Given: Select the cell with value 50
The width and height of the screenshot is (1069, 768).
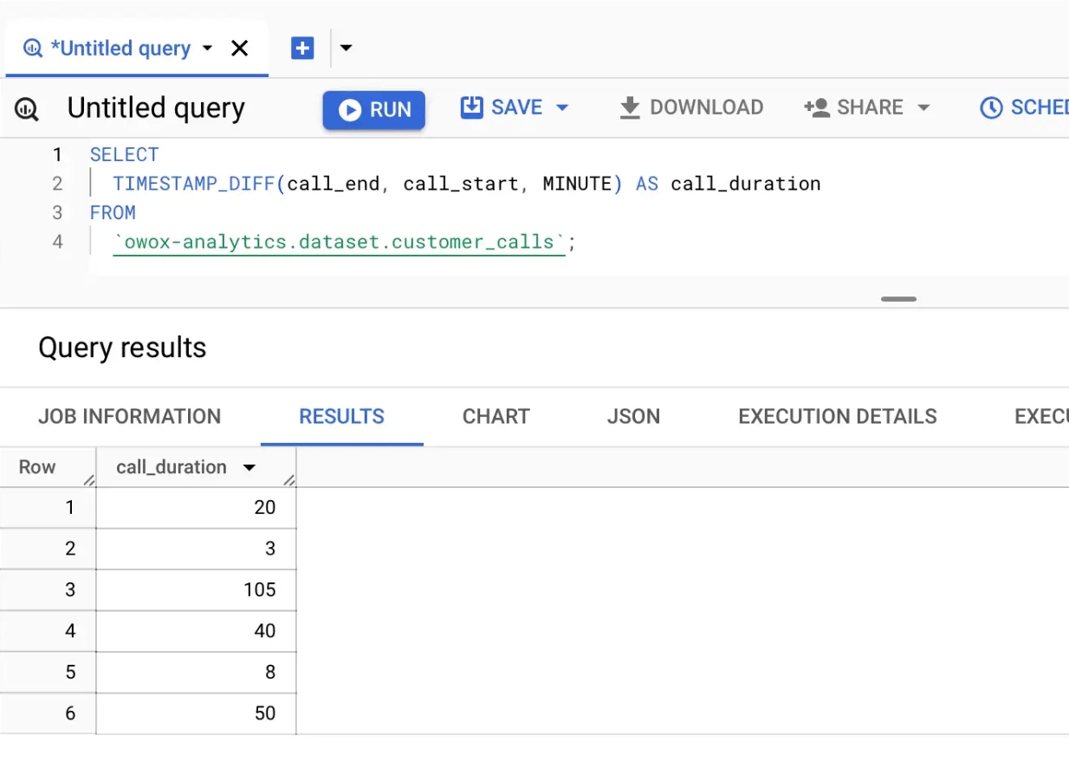Looking at the screenshot, I should point(196,713).
